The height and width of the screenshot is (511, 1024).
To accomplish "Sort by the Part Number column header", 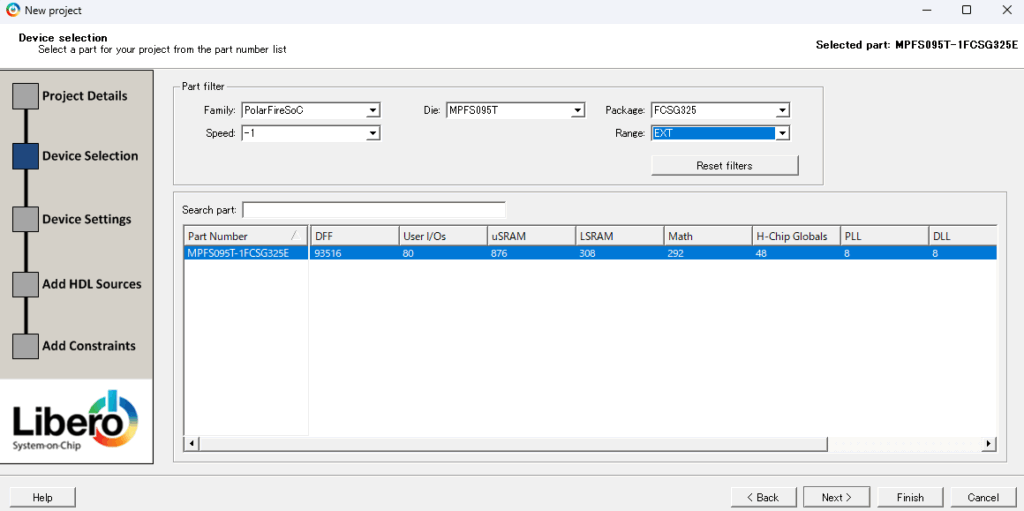I will (x=238, y=236).
